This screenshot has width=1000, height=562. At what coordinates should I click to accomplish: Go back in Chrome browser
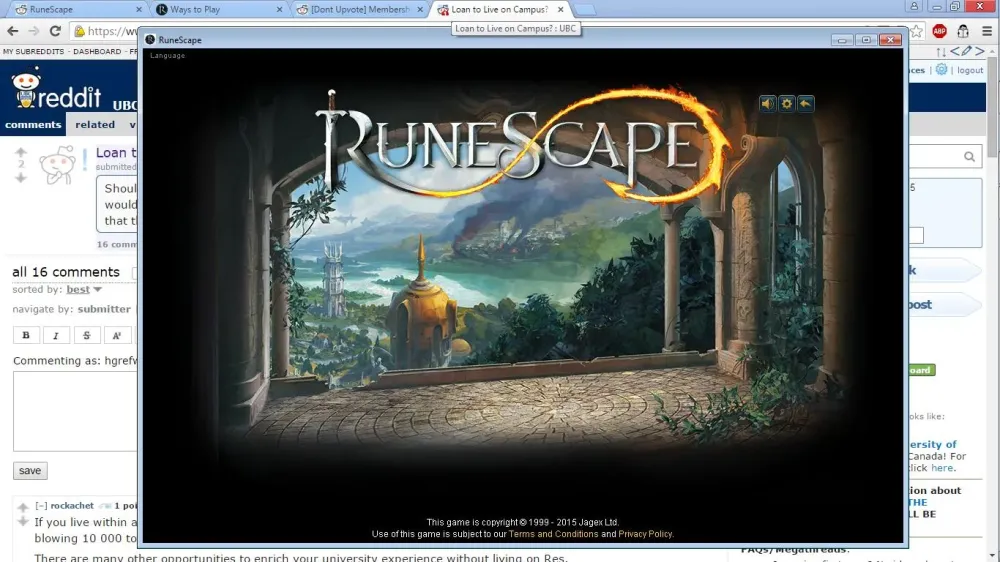point(13,31)
